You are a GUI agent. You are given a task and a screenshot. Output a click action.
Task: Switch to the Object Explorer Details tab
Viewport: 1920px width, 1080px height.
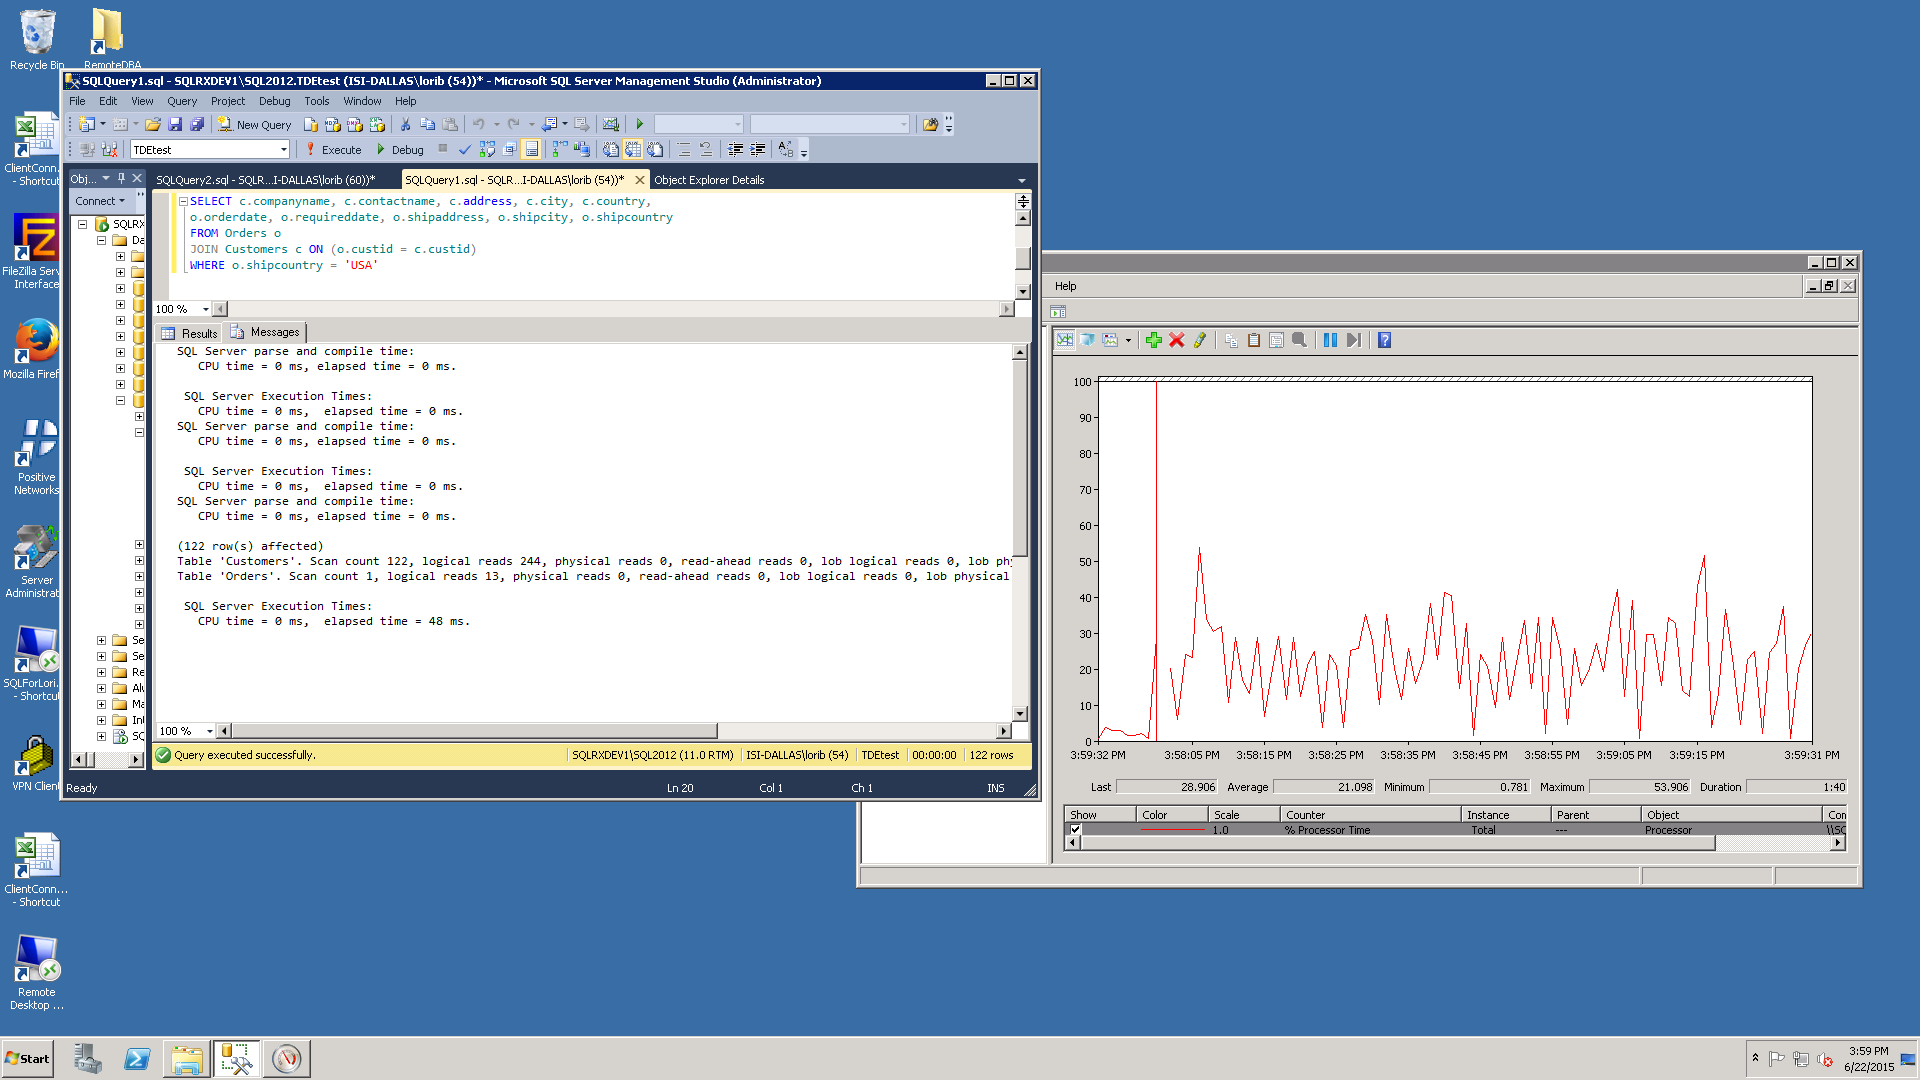(709, 180)
